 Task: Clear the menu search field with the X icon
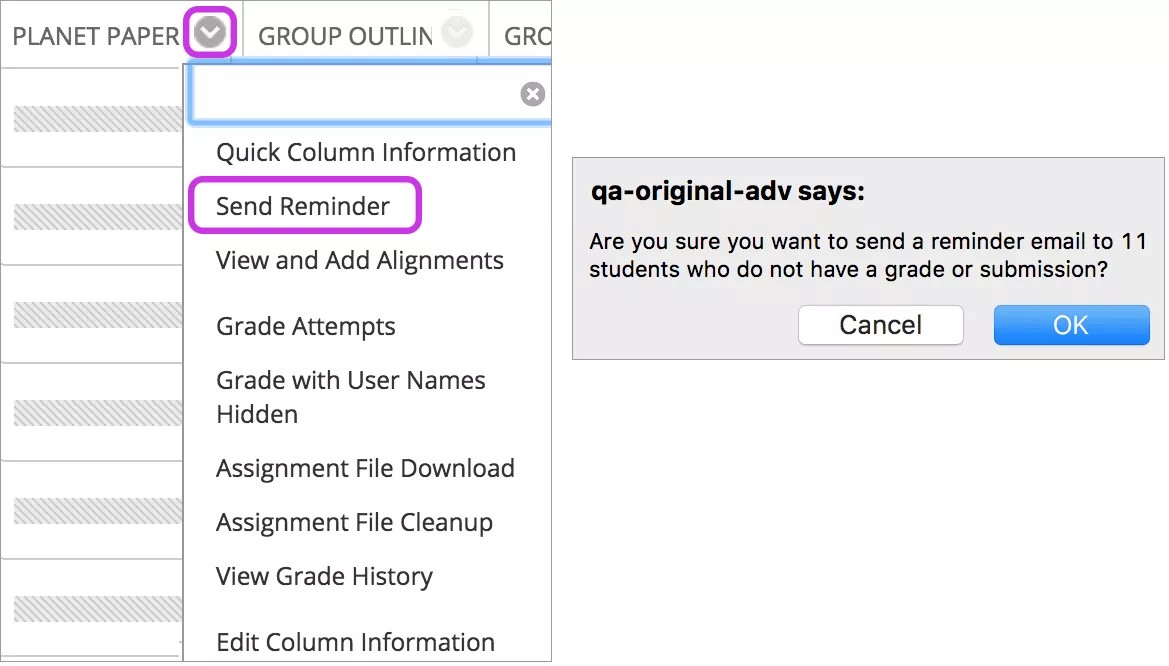coord(533,94)
